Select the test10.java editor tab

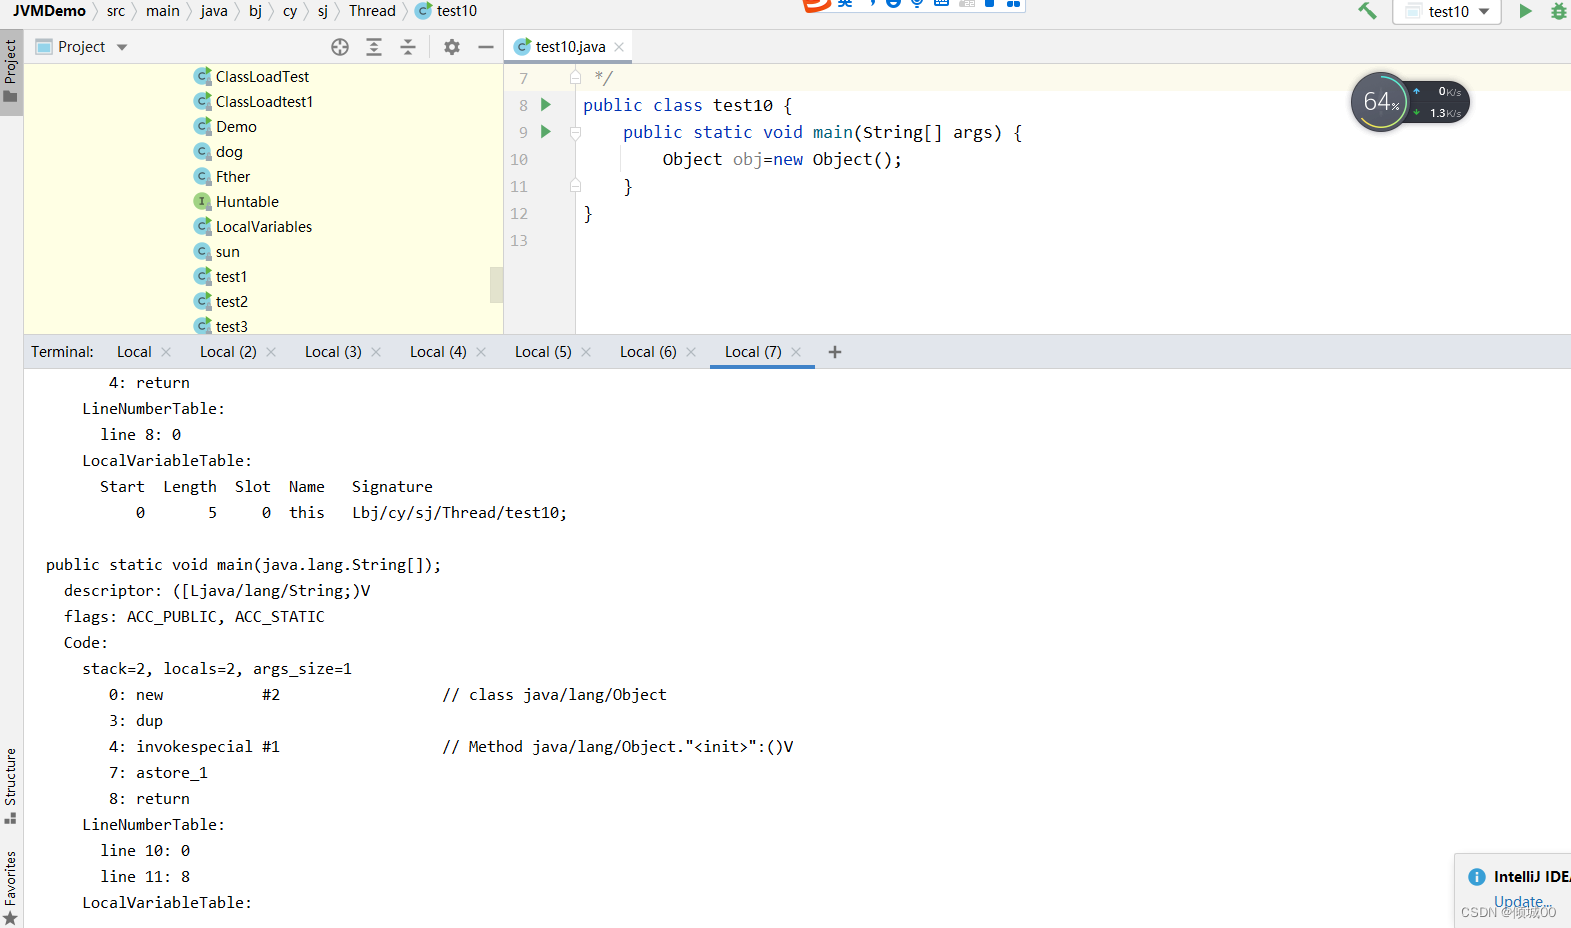[569, 47]
